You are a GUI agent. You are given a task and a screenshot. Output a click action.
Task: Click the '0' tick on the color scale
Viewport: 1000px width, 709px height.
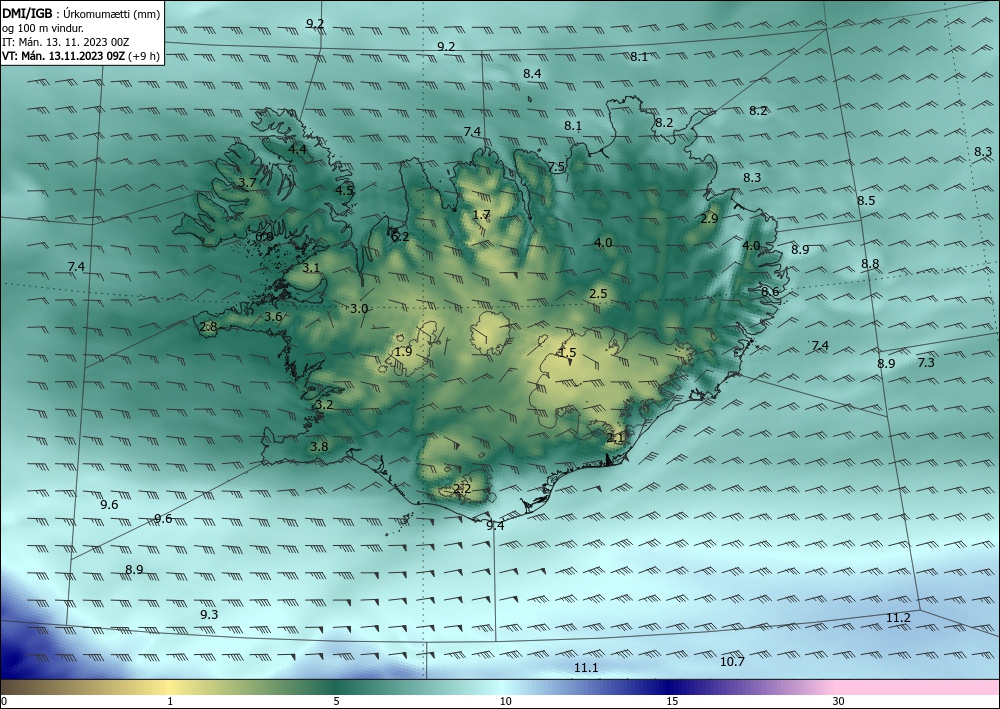pyautogui.click(x=4, y=701)
